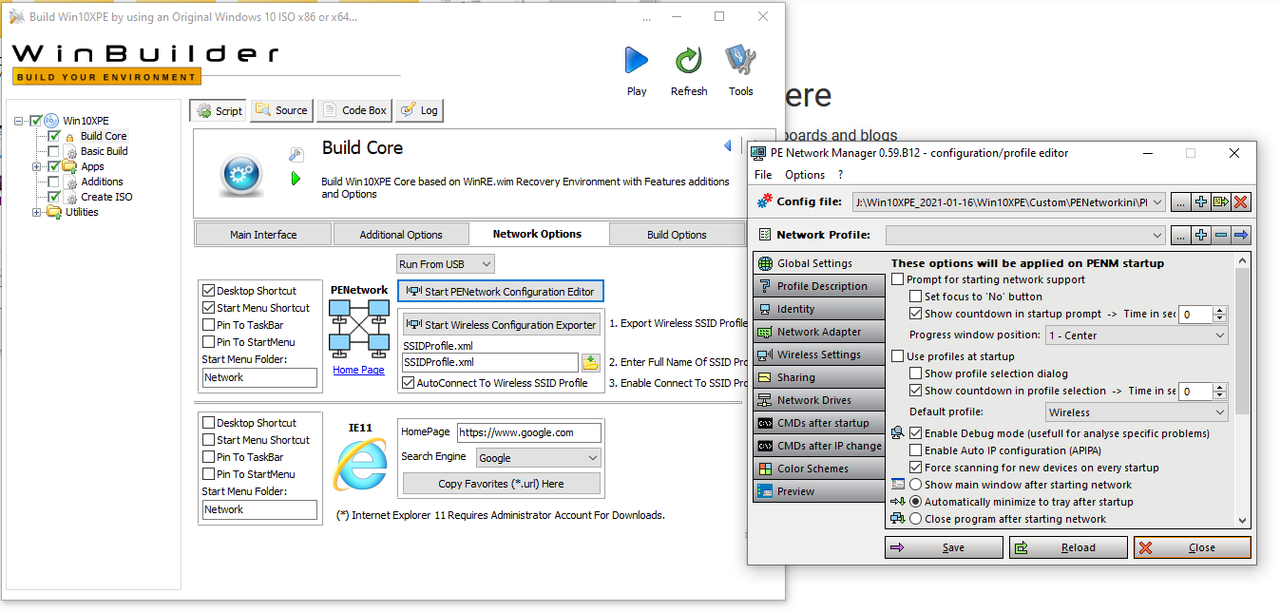Screen dimensions: 1280x613
Task: Click the Apps folder icon in tree
Action: coord(70,166)
